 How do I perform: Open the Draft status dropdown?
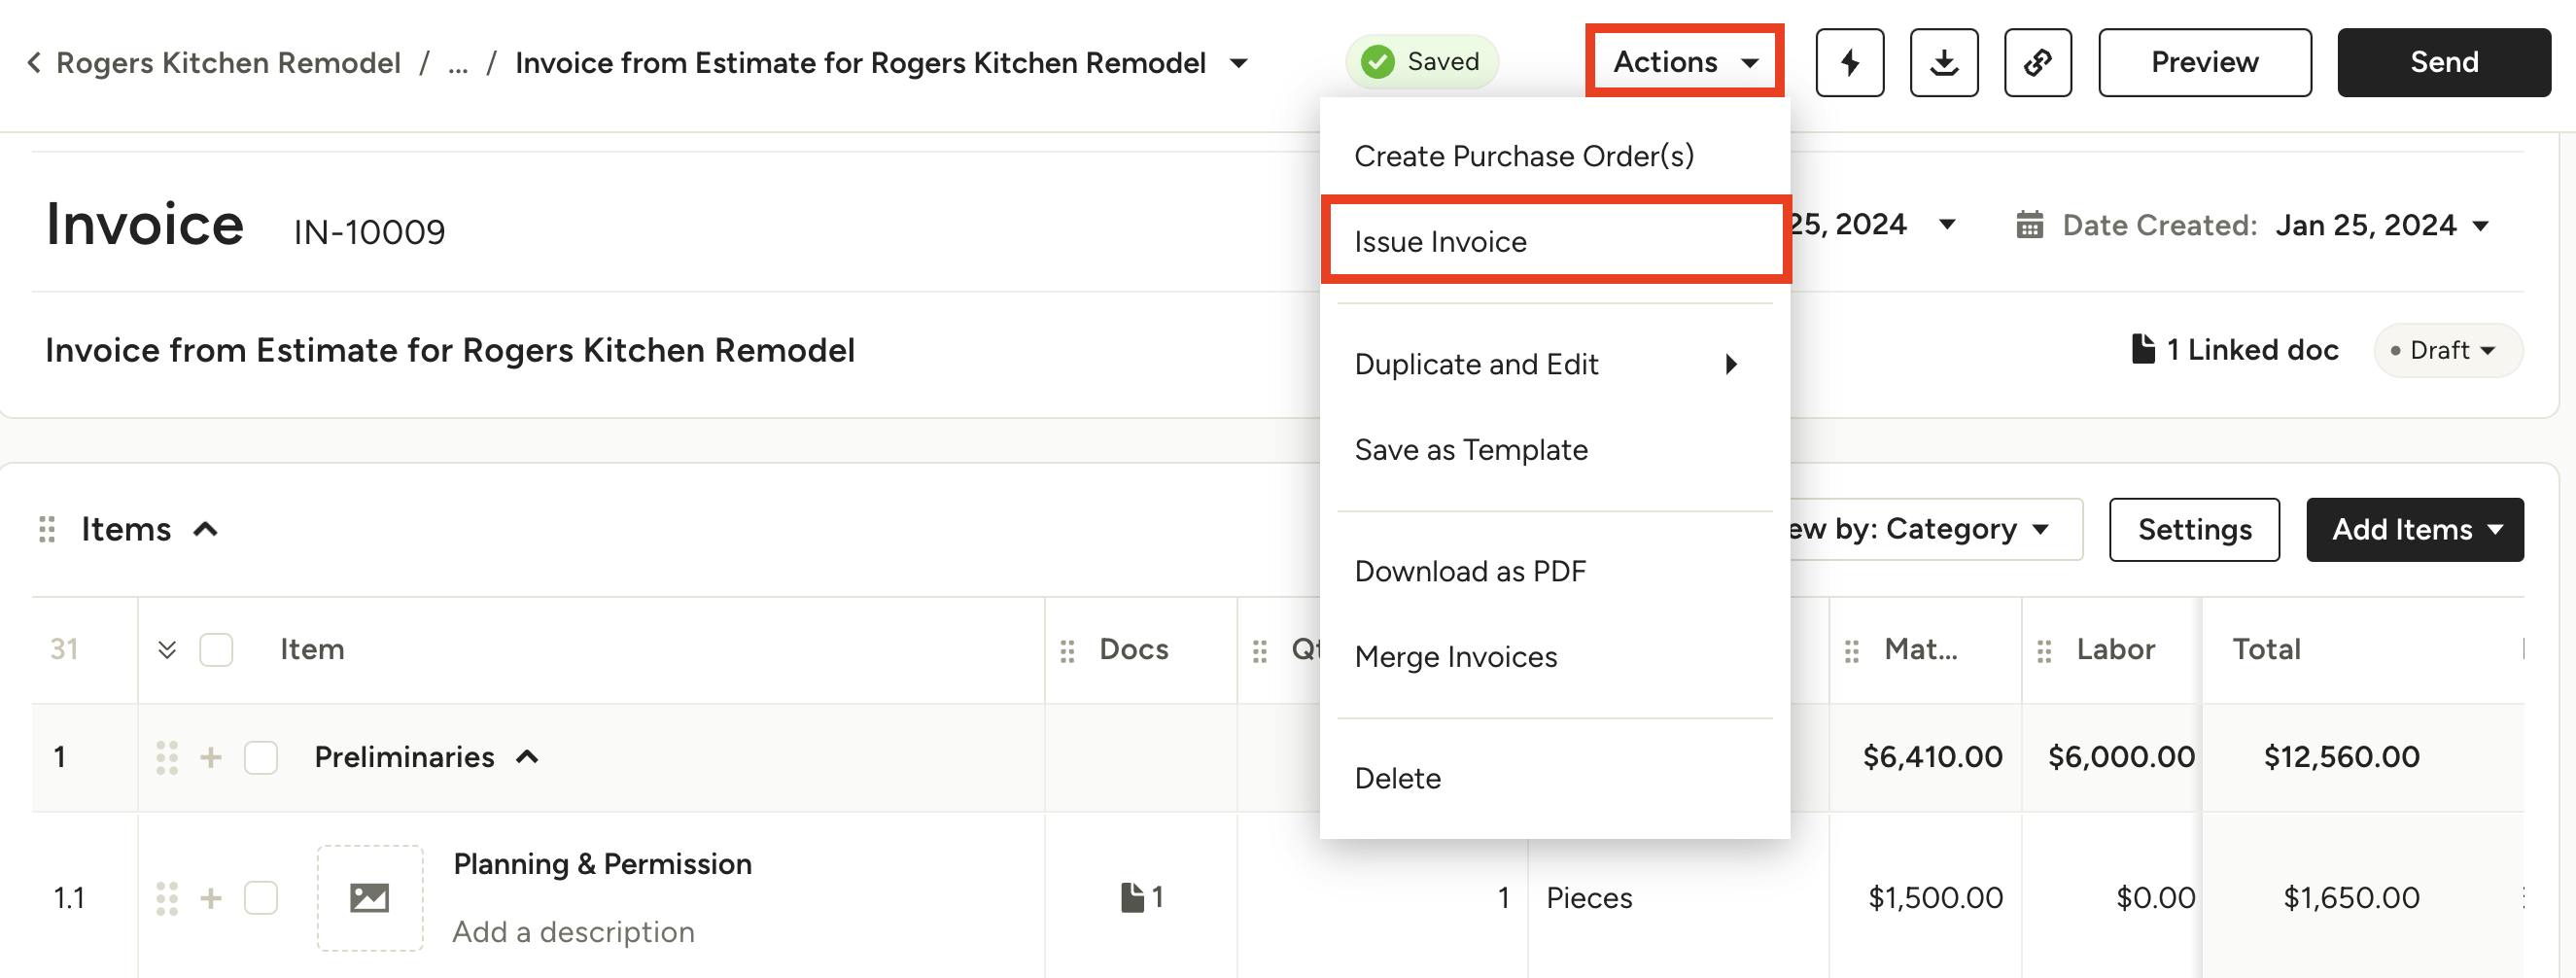coord(2448,351)
